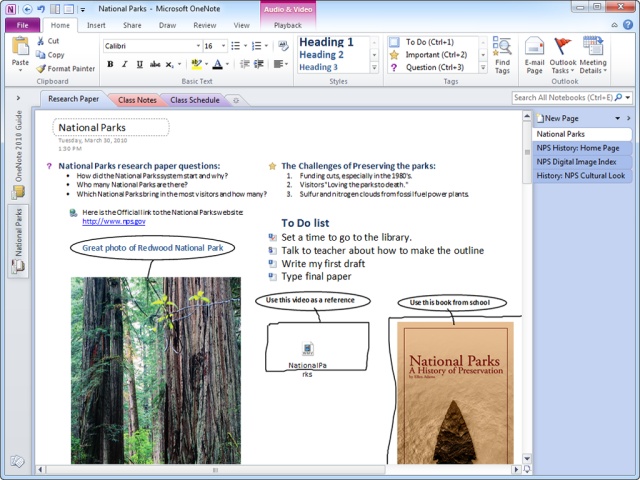Apply bold formatting to text
The width and height of the screenshot is (640, 480).
[x=110, y=64]
